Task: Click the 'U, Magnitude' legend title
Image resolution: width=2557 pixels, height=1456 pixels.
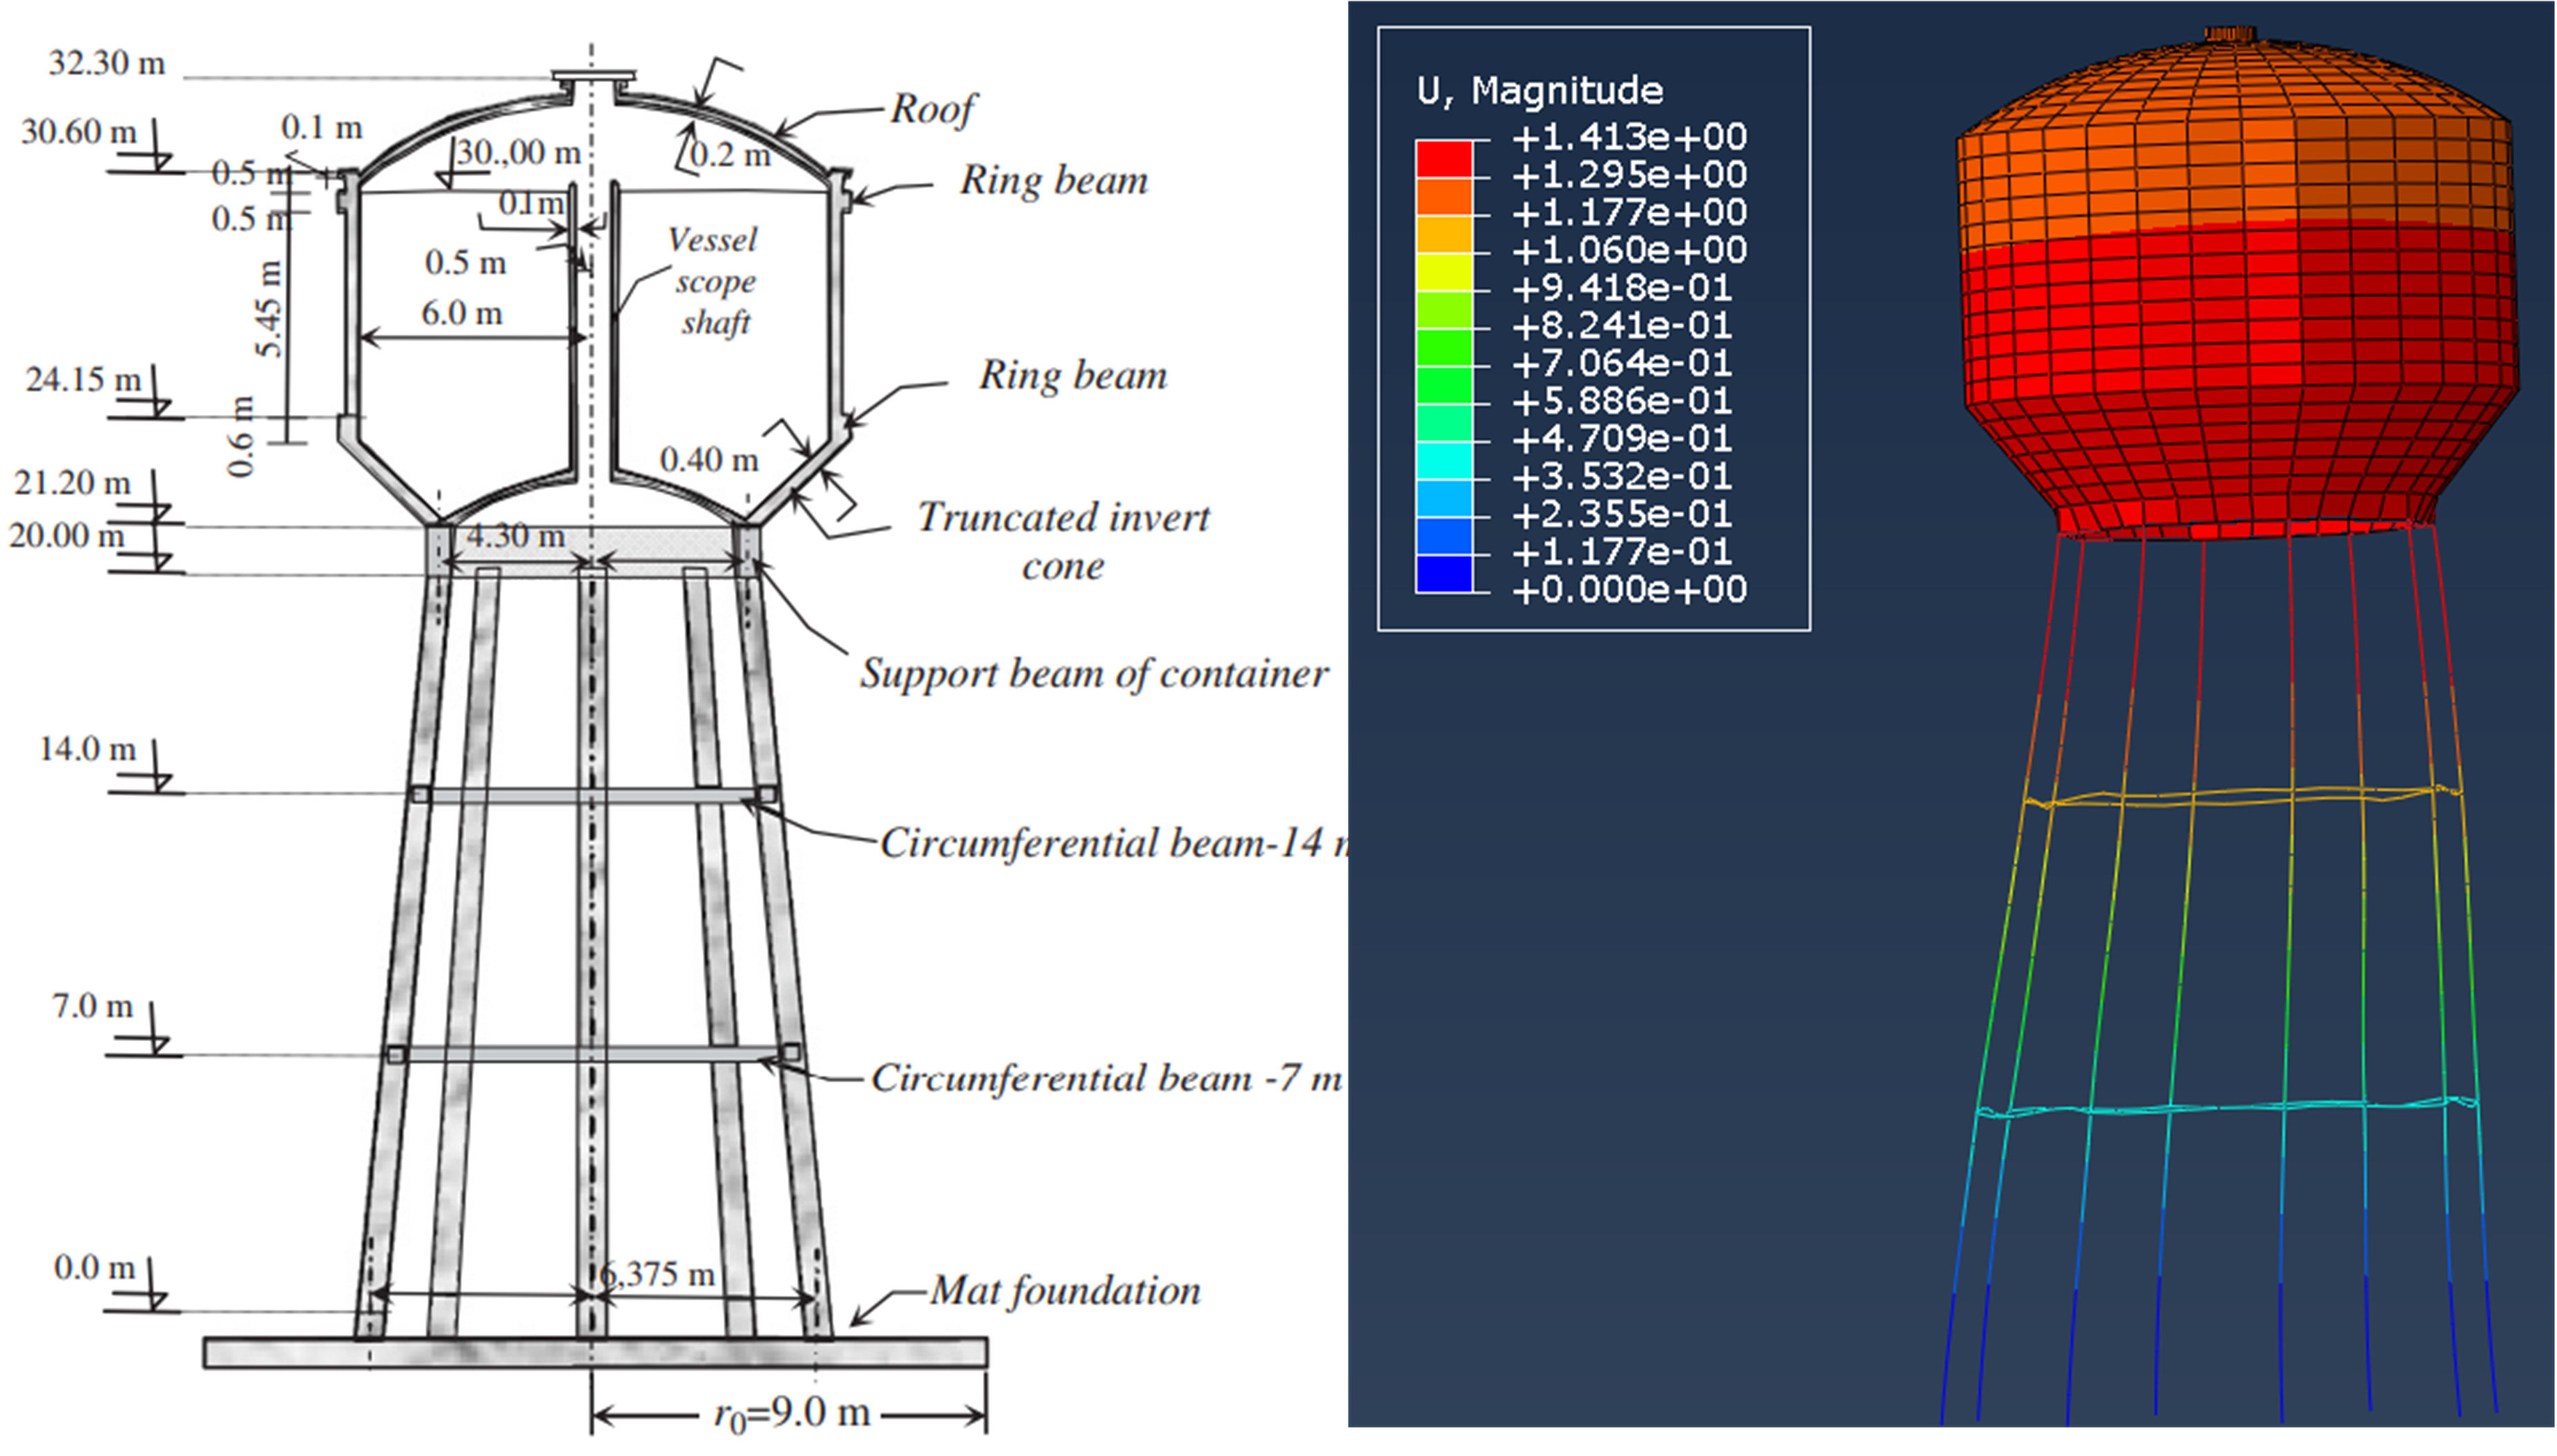Action: [1540, 91]
